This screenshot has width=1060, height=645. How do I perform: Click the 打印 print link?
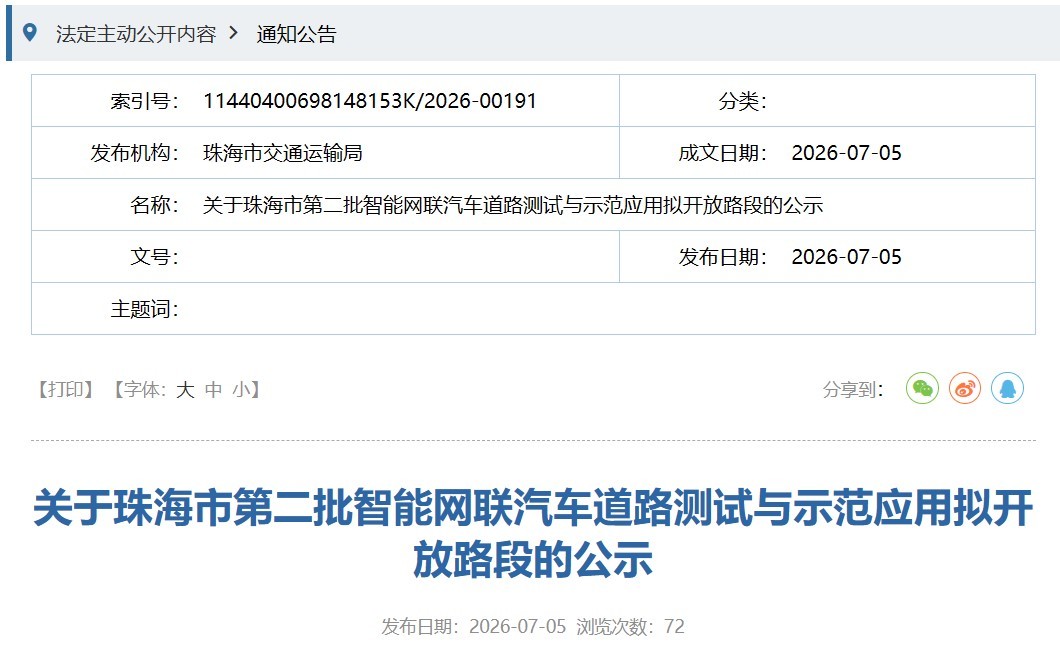click(x=66, y=389)
